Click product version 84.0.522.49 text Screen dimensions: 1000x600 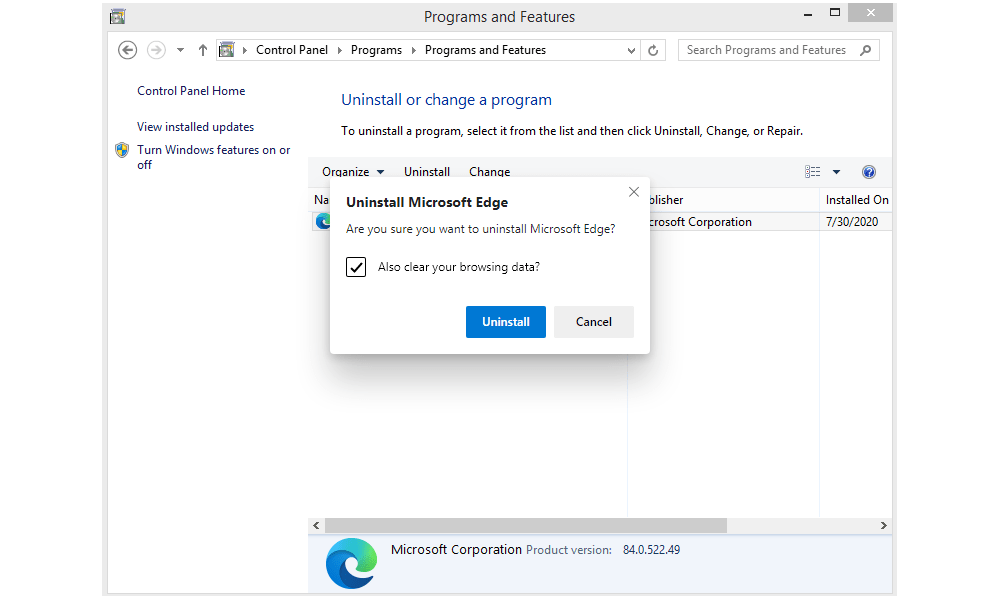coord(651,550)
